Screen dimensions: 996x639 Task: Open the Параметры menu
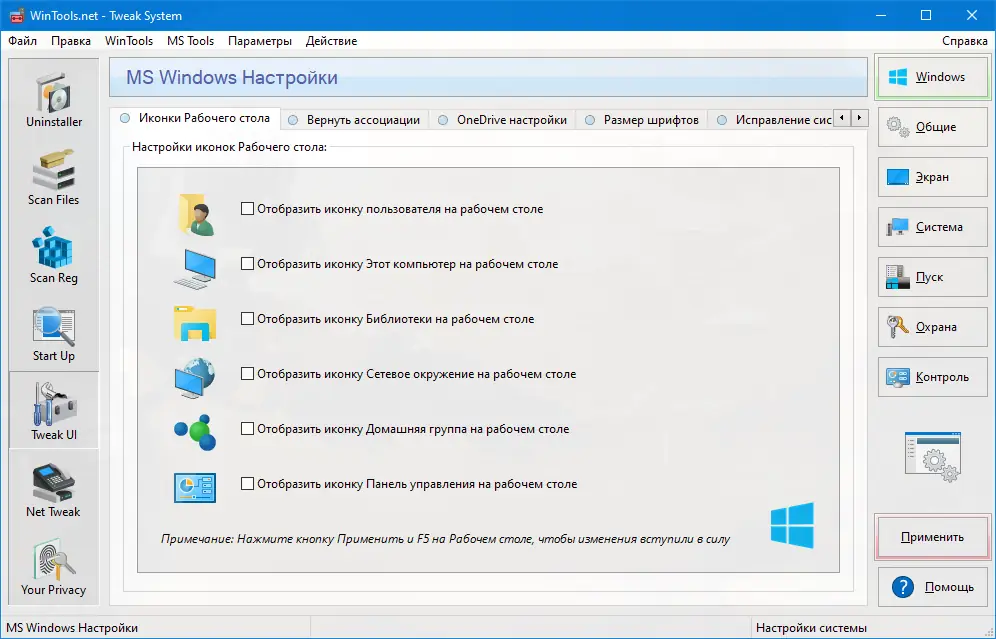[260, 41]
